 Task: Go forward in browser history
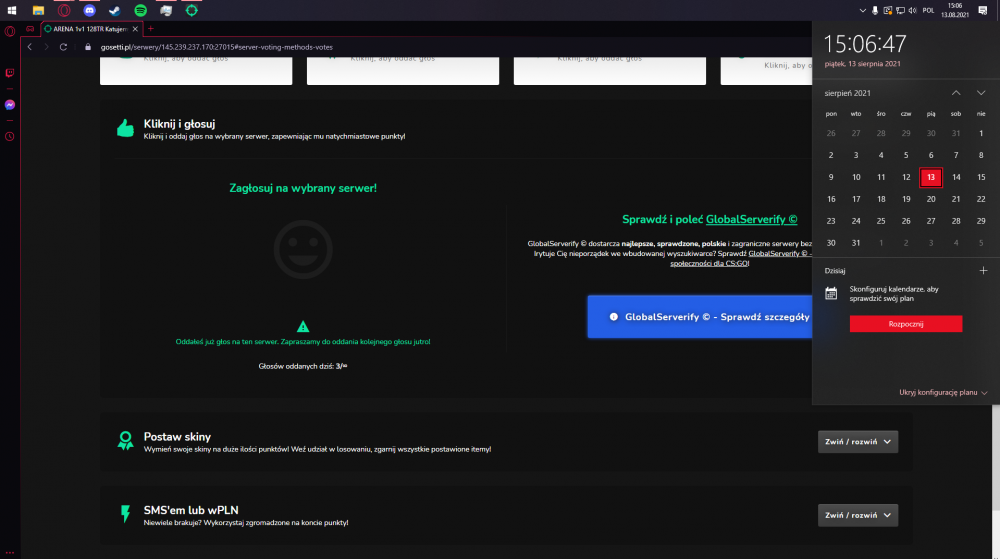pyautogui.click(x=46, y=47)
